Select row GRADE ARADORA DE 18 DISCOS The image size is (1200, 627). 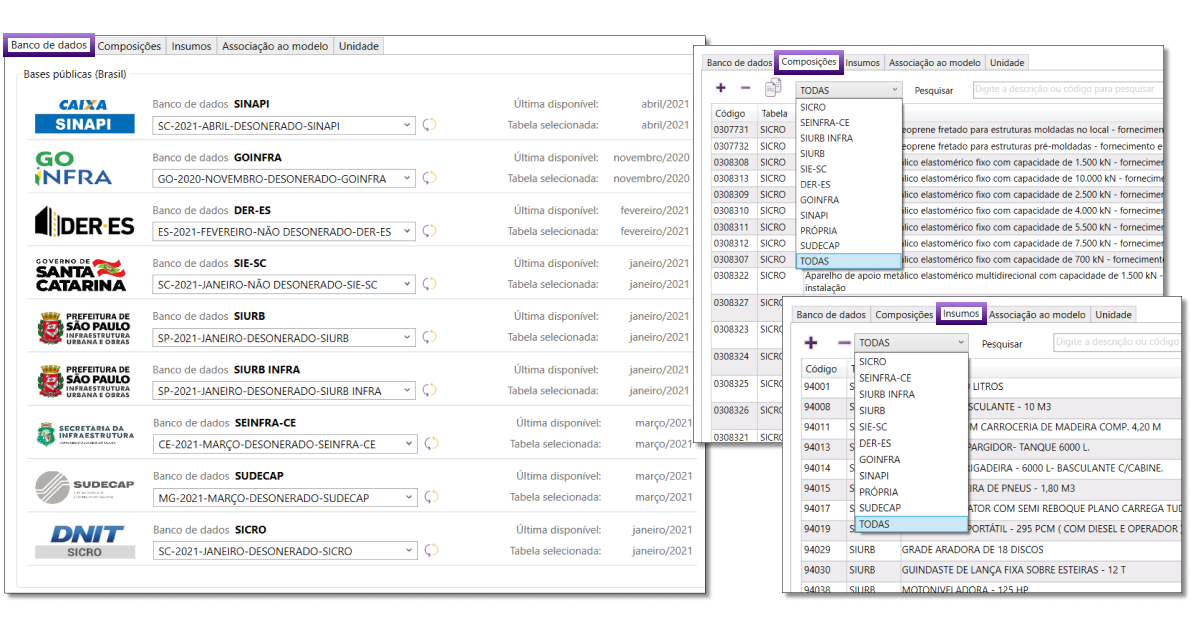pyautogui.click(x=991, y=550)
